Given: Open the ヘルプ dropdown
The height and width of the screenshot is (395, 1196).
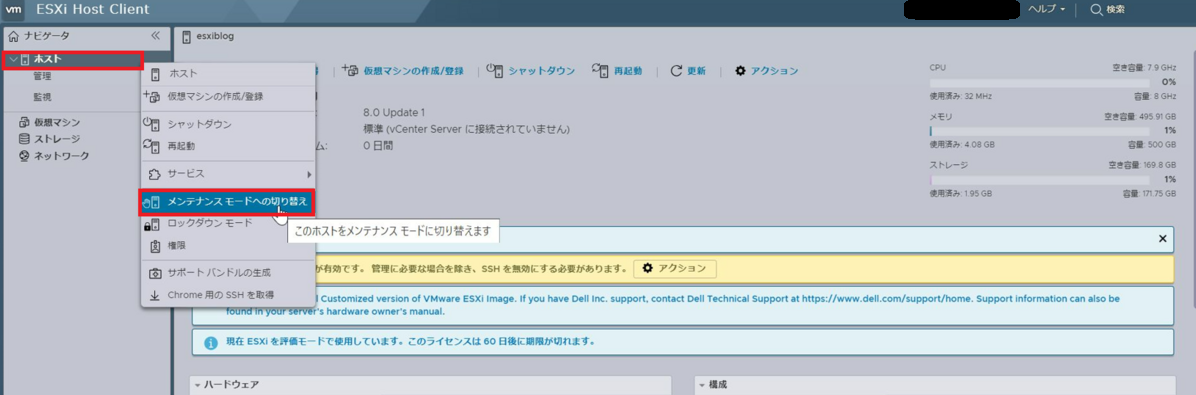Looking at the screenshot, I should point(1046,9).
